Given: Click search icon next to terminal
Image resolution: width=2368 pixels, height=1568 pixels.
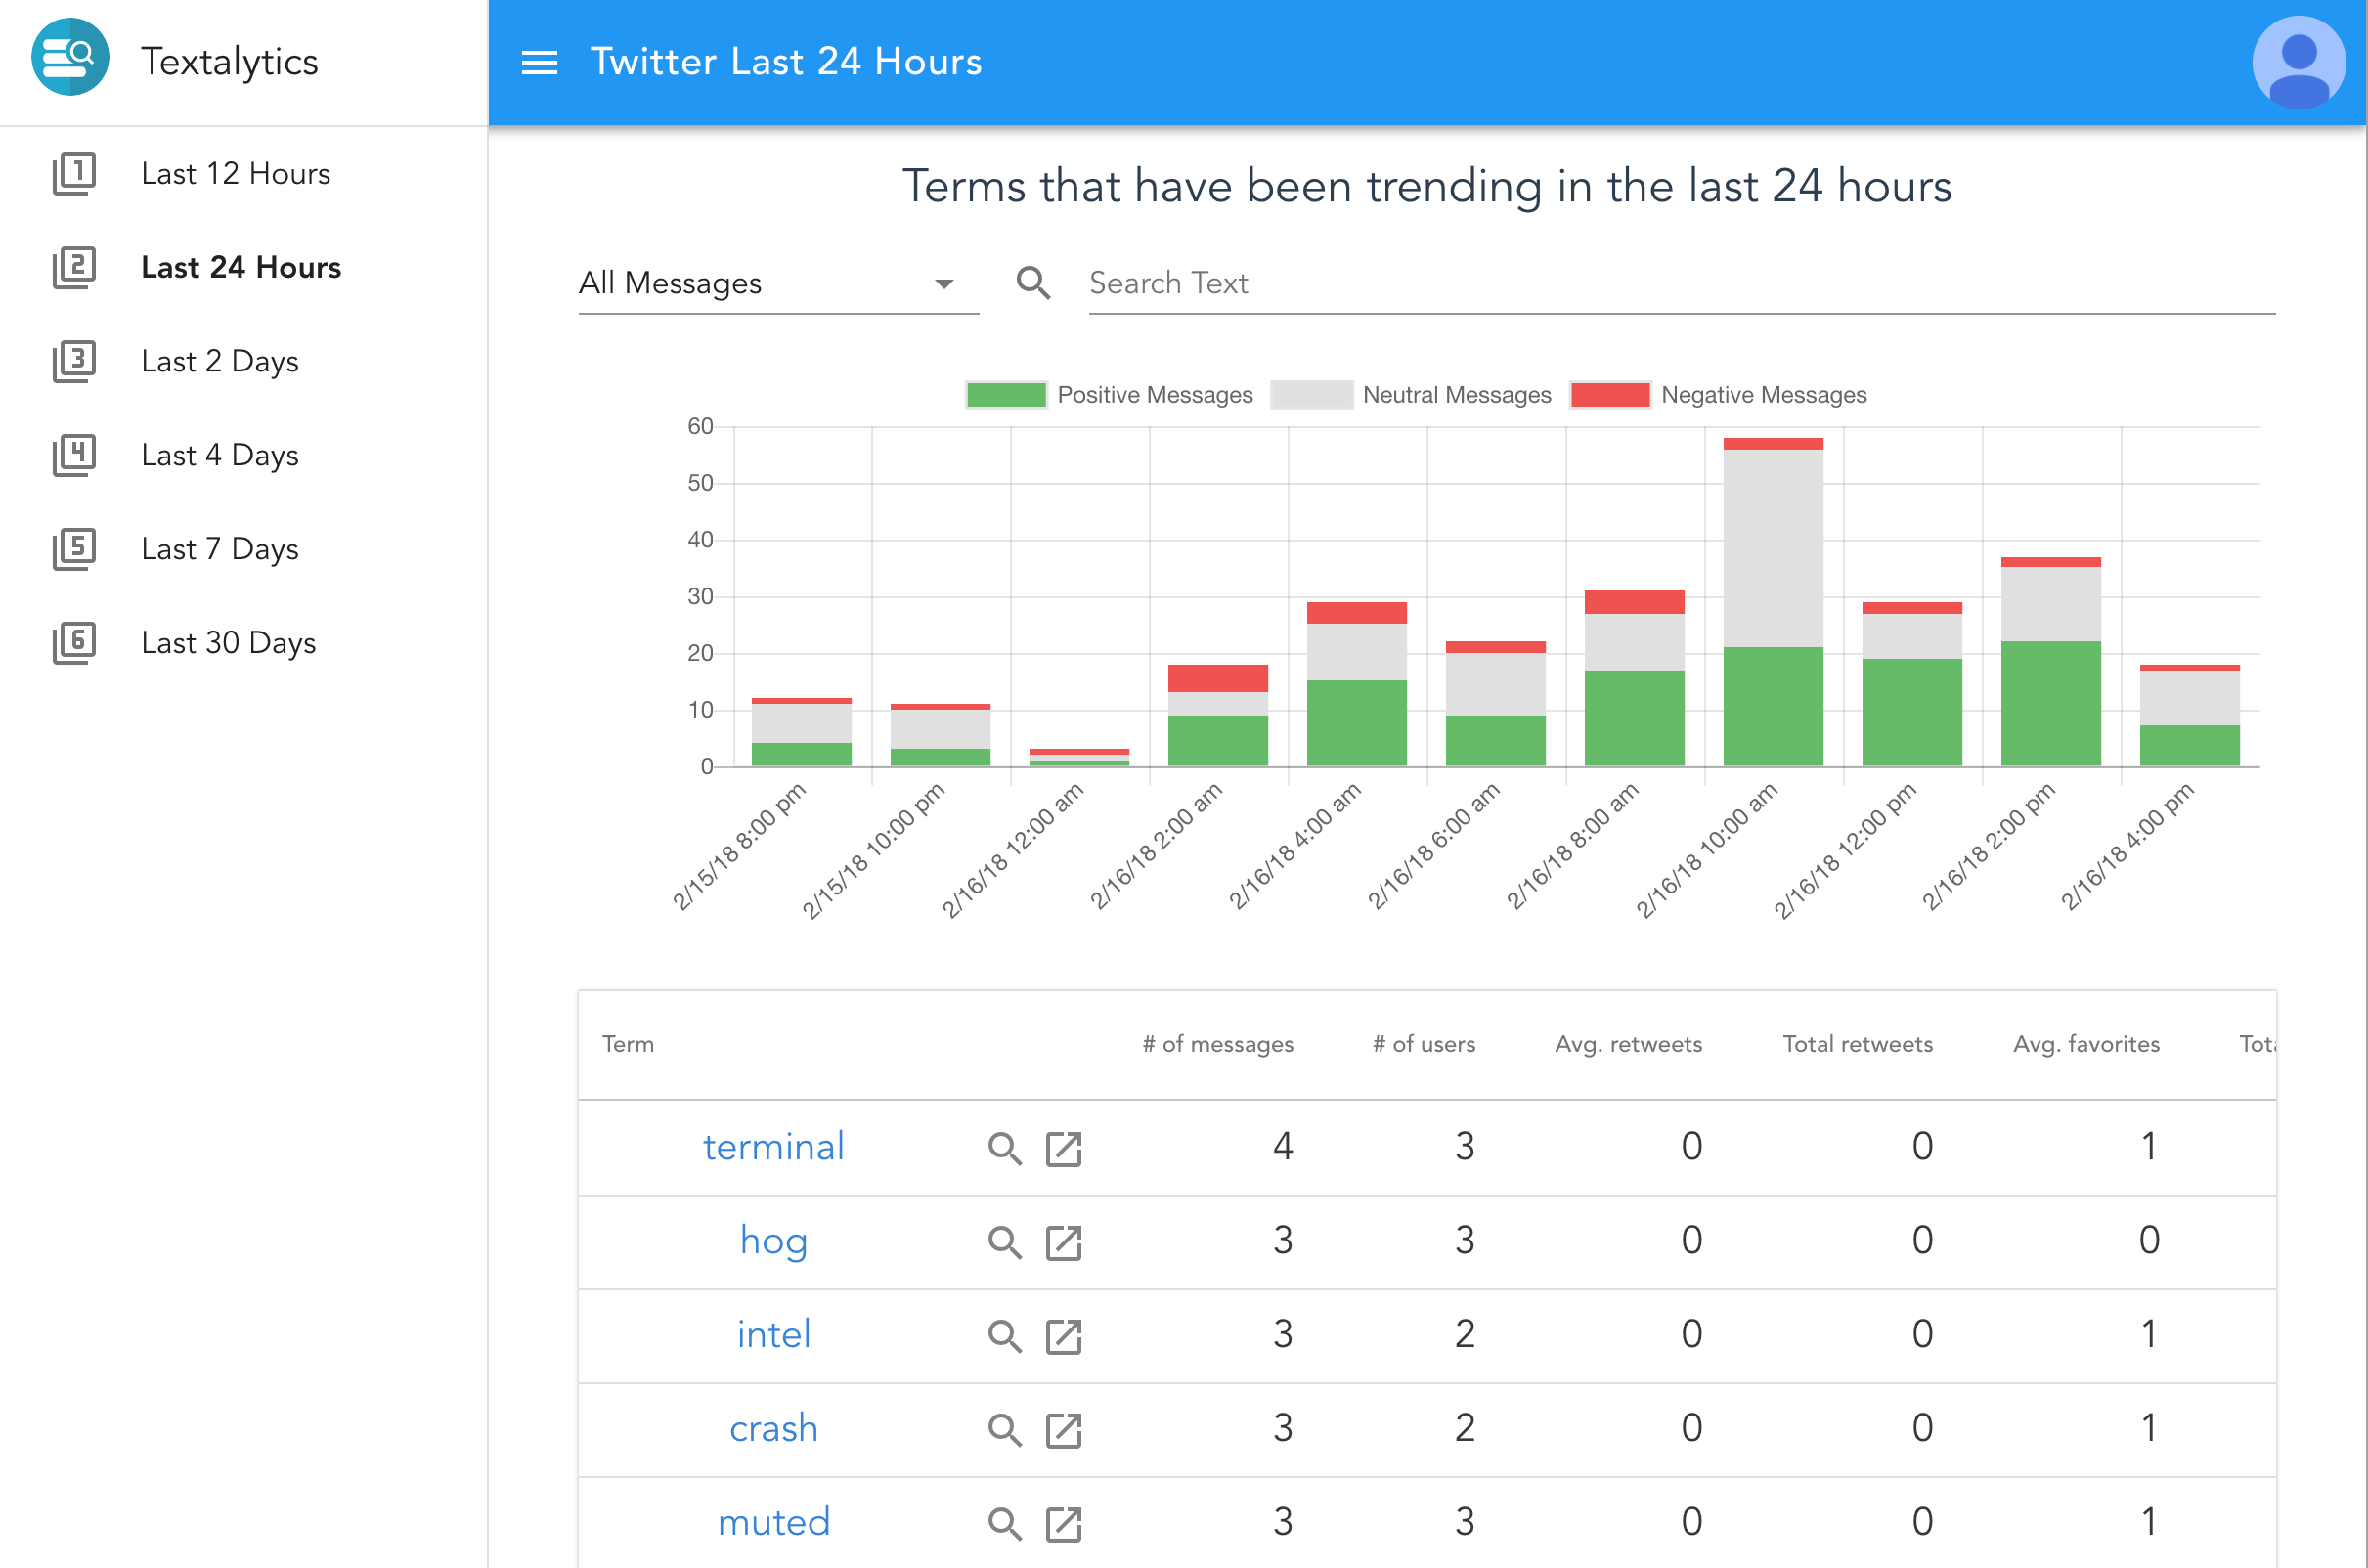Looking at the screenshot, I should click(1004, 1148).
